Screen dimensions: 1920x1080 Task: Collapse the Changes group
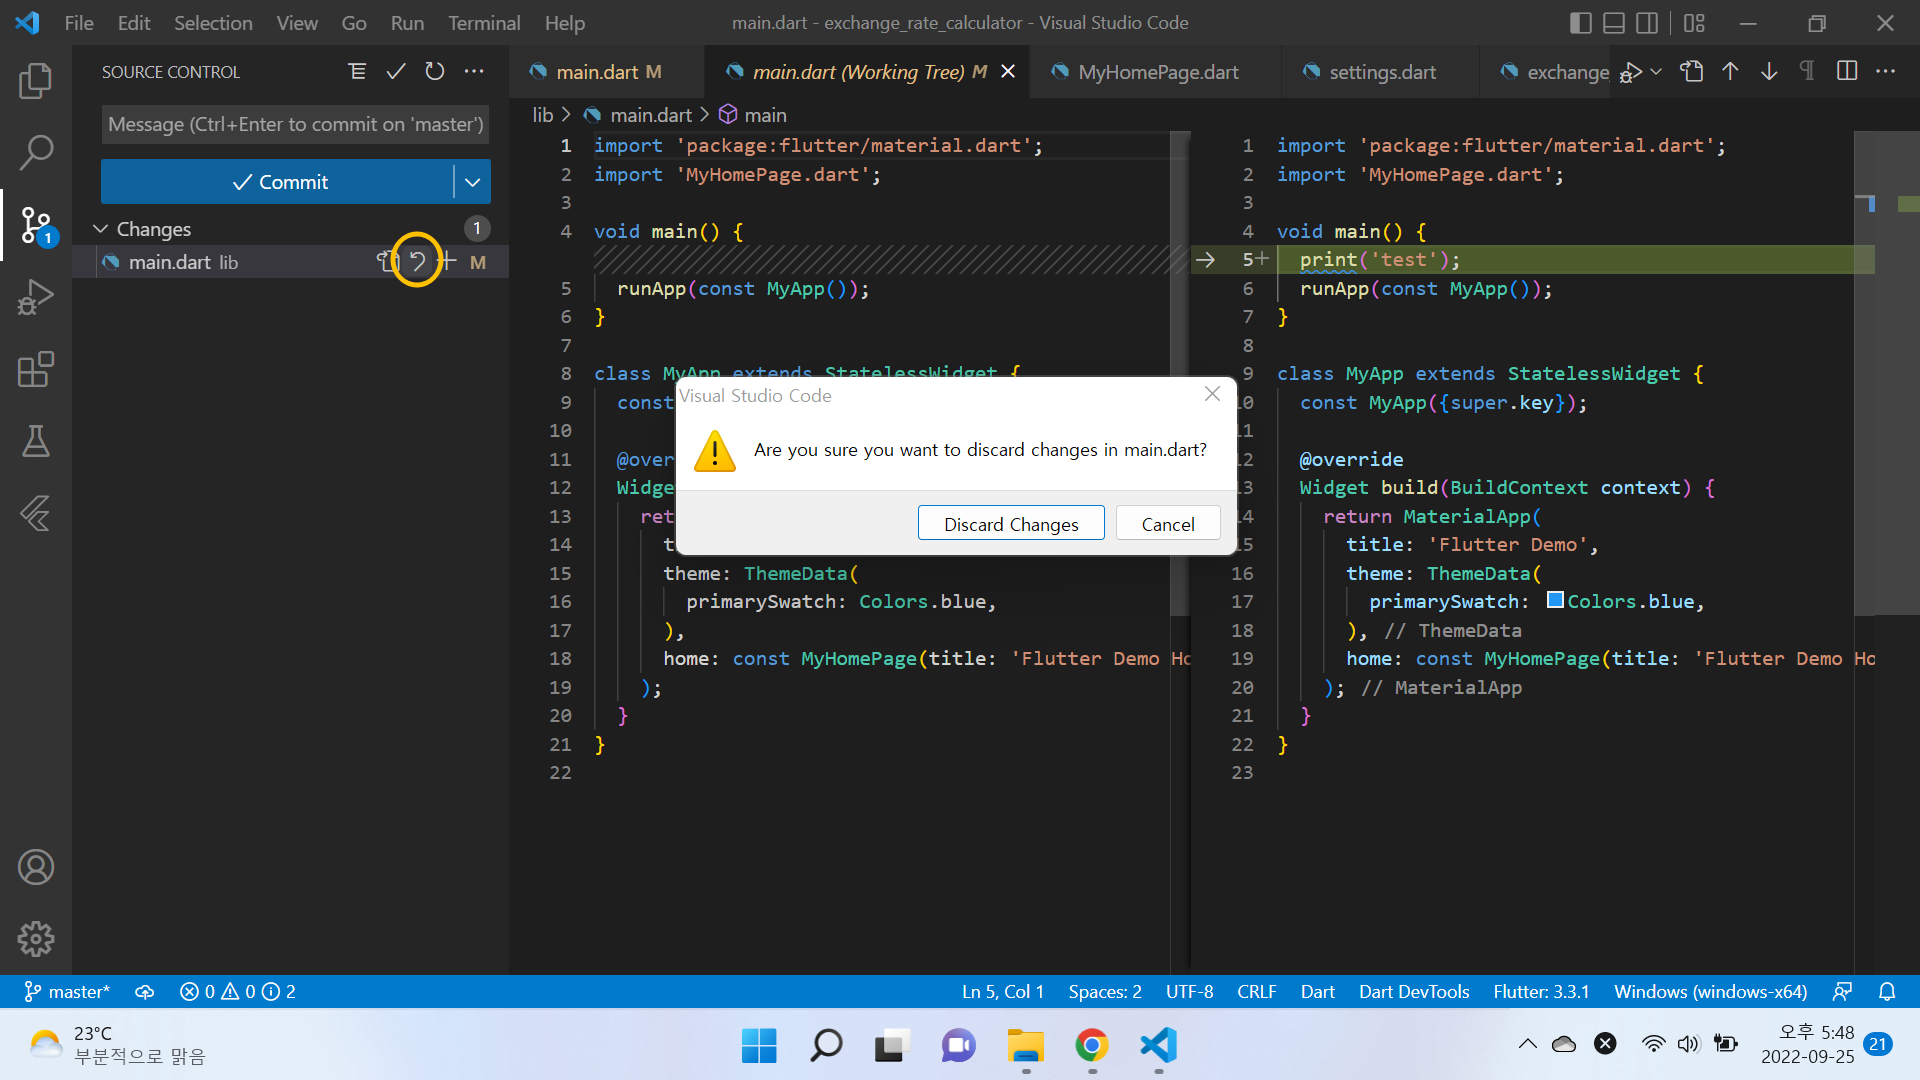click(101, 229)
